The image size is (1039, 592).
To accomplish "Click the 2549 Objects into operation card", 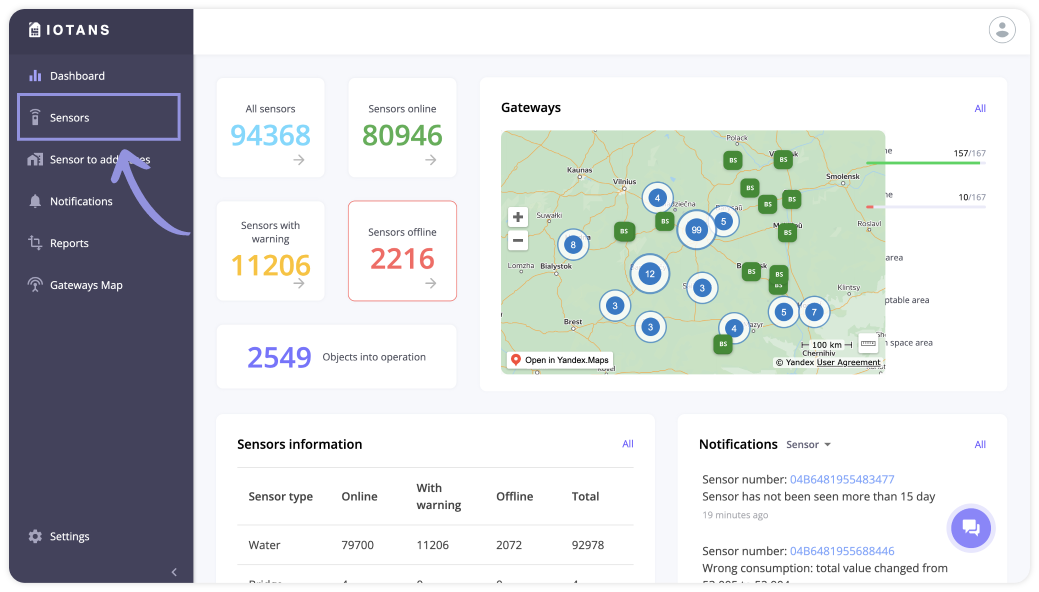I will click(337, 357).
